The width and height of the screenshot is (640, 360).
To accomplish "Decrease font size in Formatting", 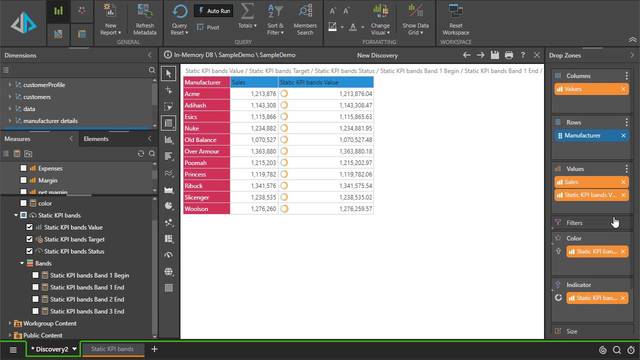I will tap(346, 11).
